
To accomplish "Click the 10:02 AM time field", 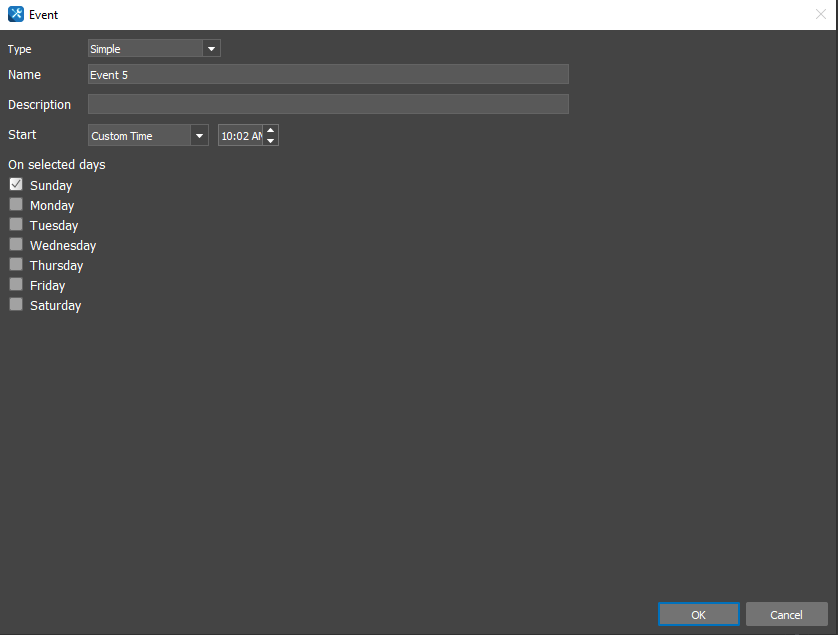I will [x=240, y=136].
